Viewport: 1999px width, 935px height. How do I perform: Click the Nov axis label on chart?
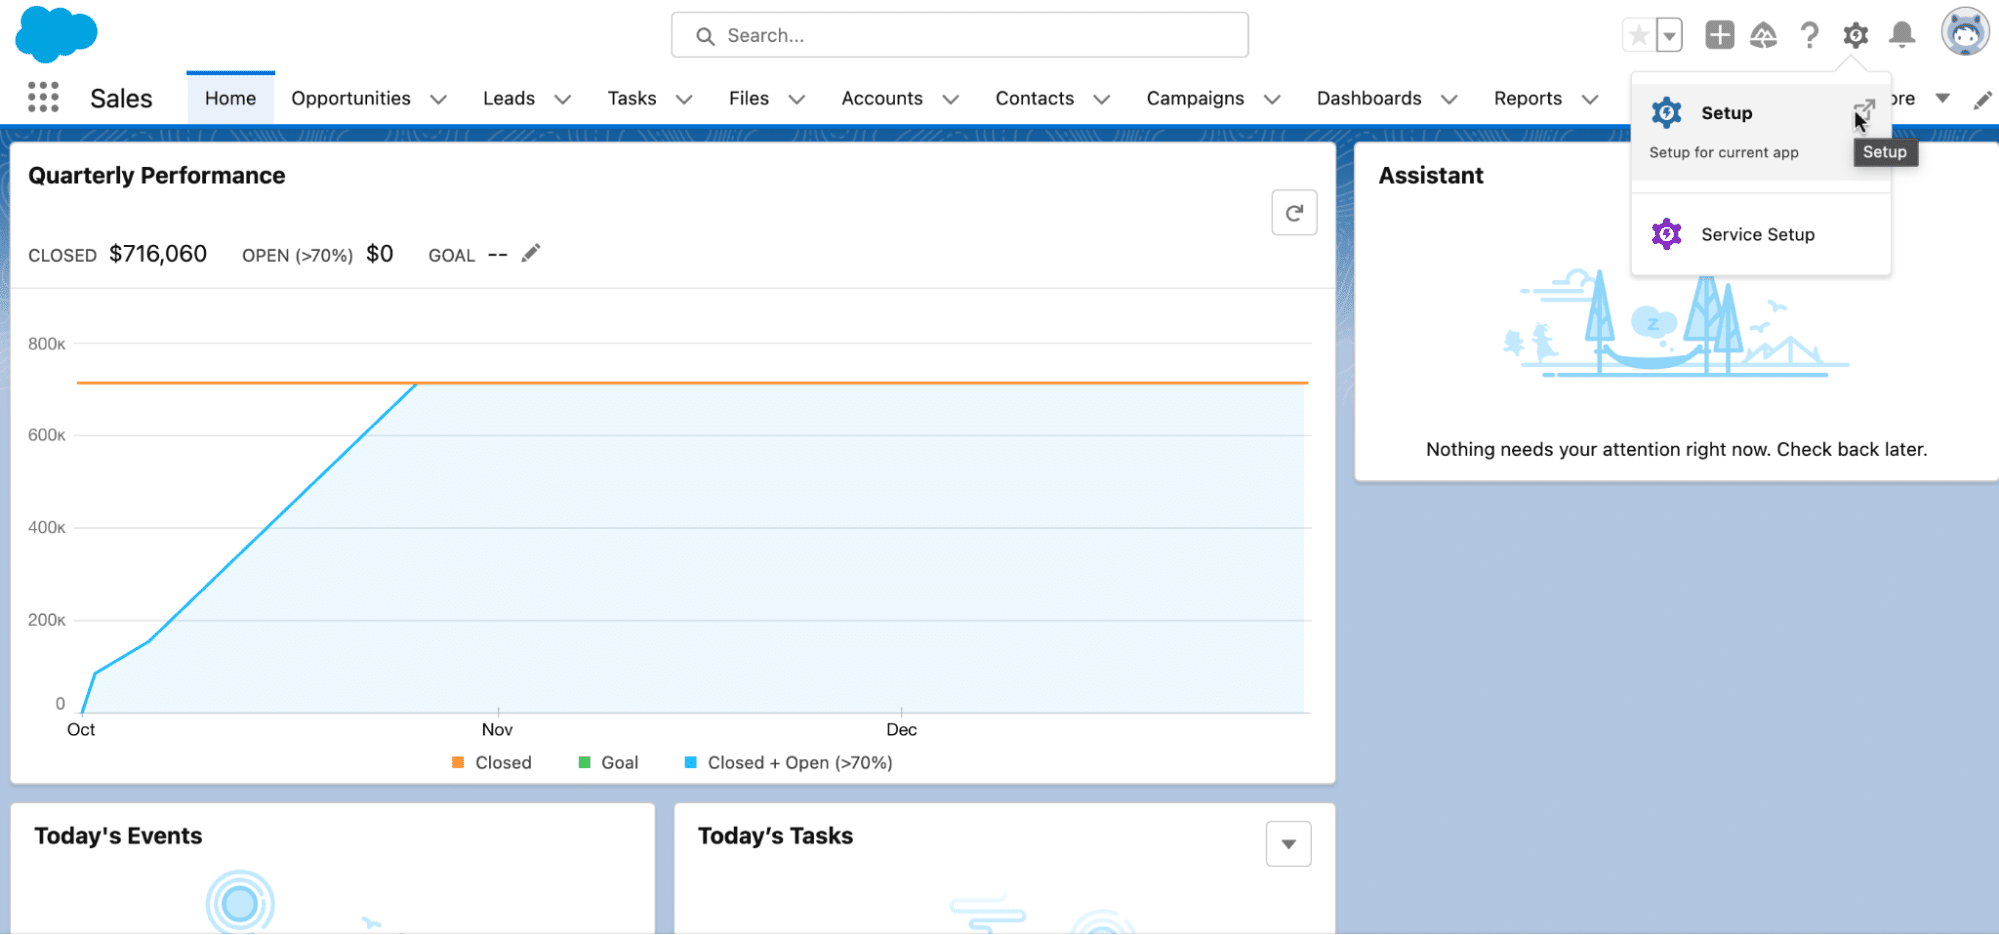click(x=497, y=729)
